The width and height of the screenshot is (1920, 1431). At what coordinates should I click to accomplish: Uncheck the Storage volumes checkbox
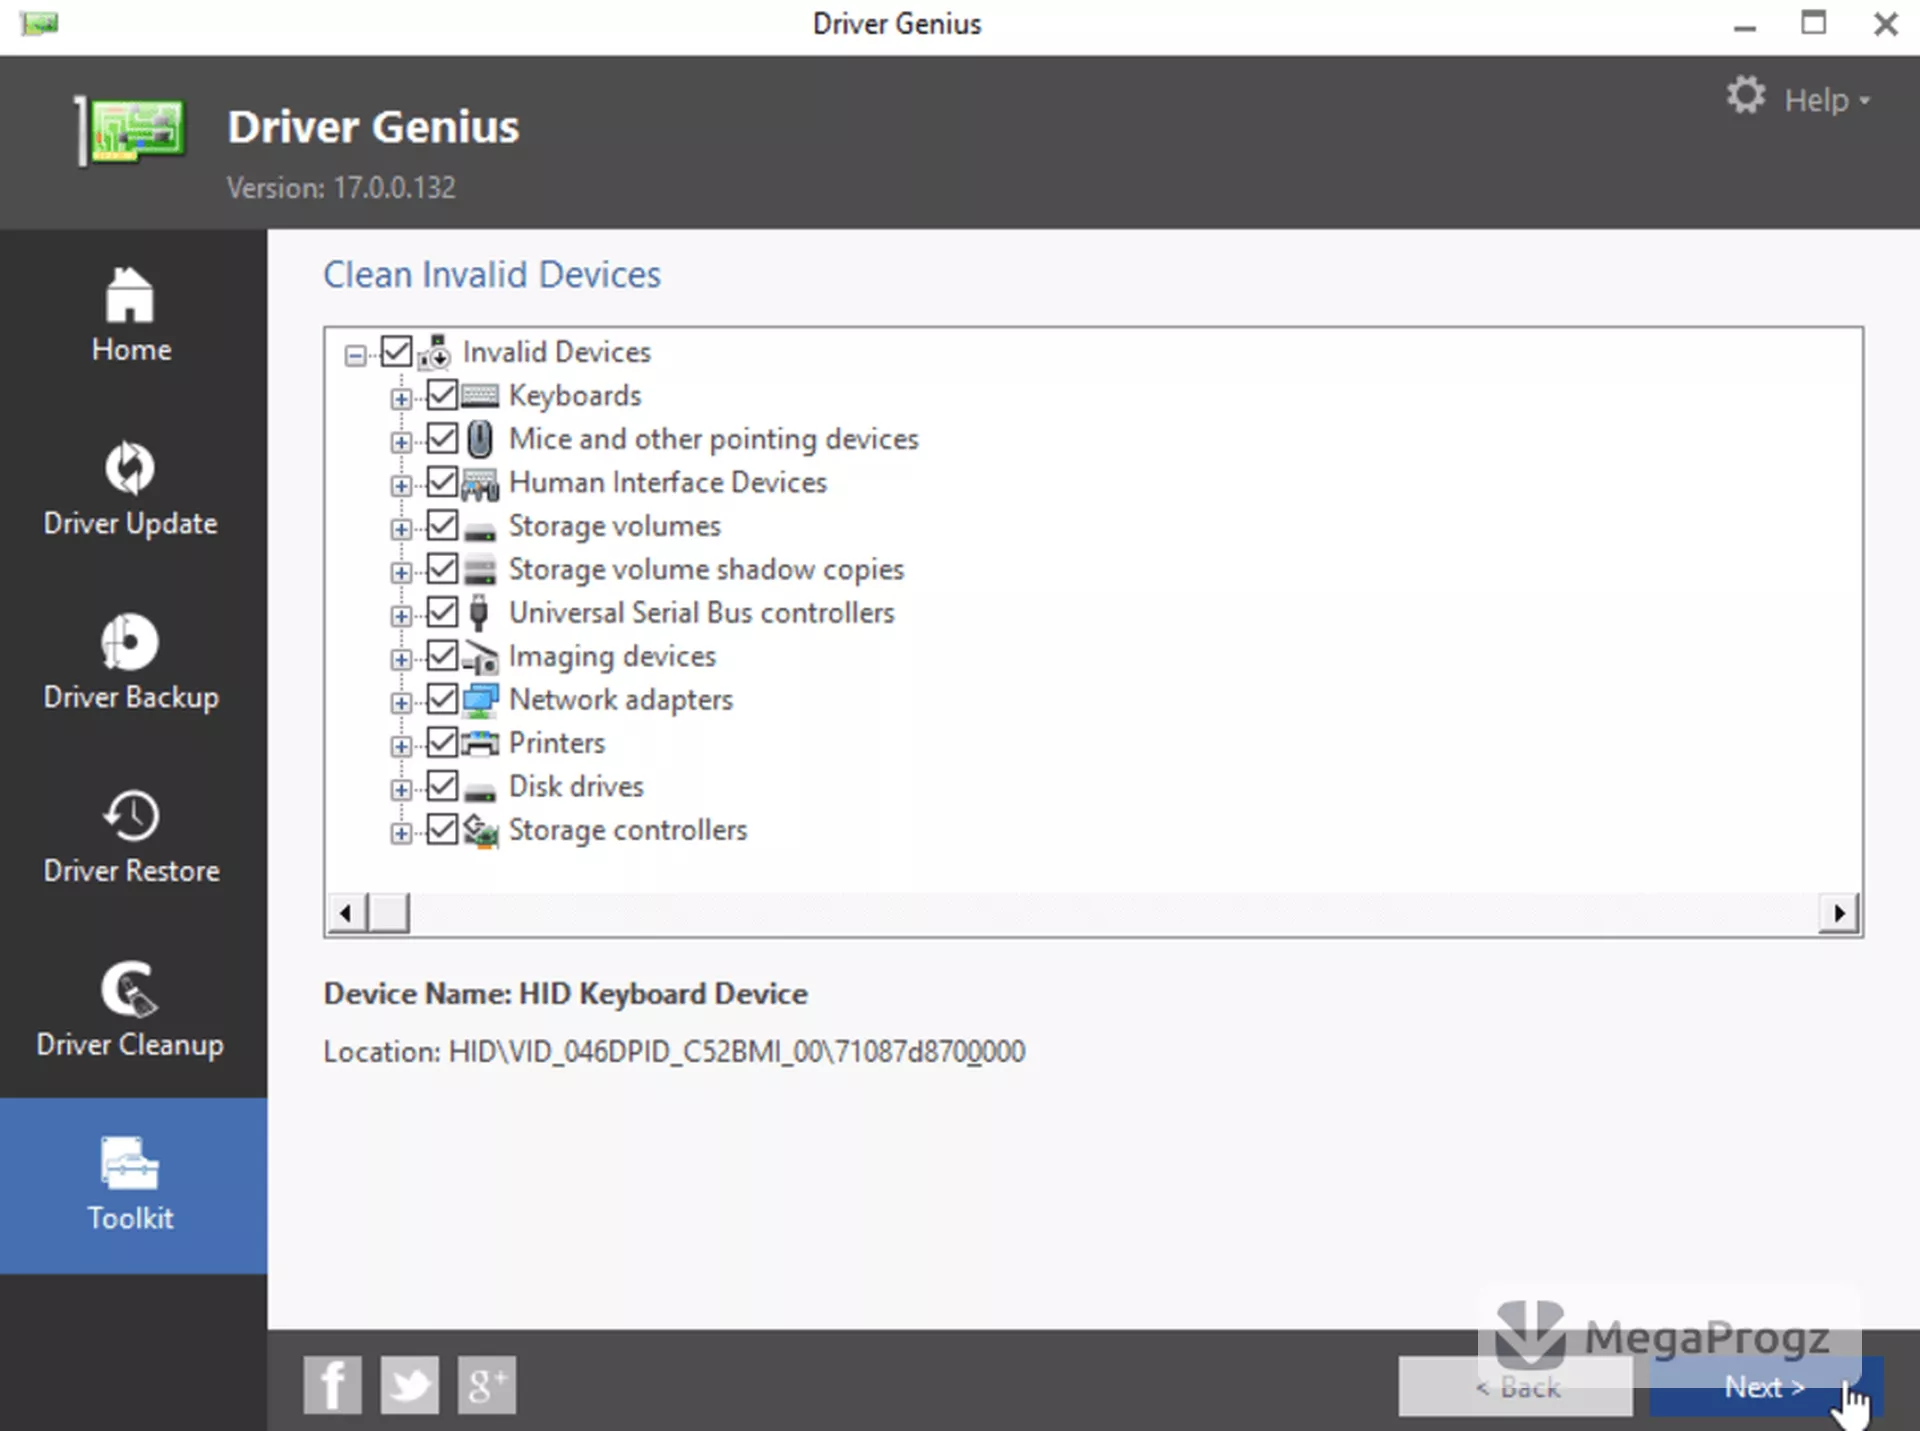pyautogui.click(x=442, y=525)
